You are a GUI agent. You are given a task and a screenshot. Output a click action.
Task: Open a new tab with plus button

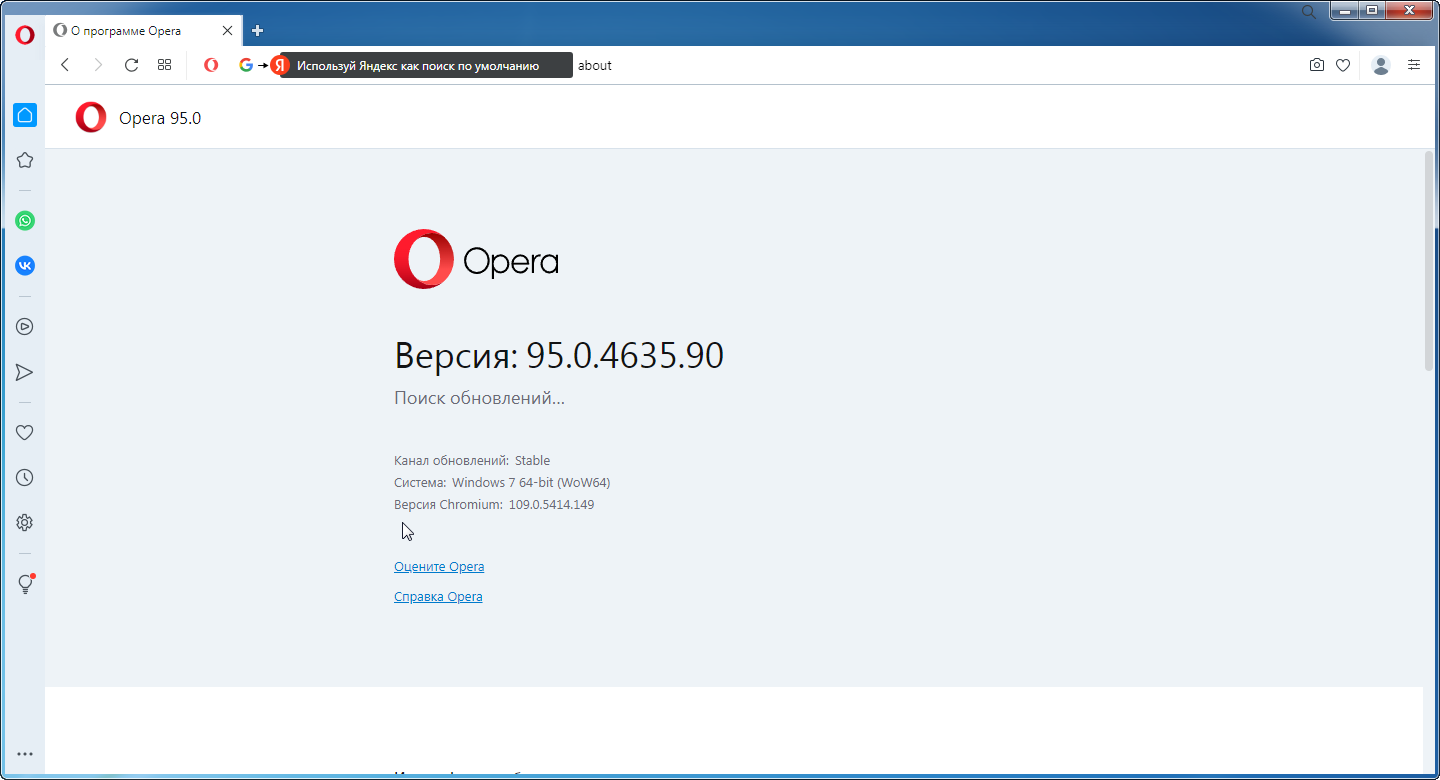pos(257,31)
